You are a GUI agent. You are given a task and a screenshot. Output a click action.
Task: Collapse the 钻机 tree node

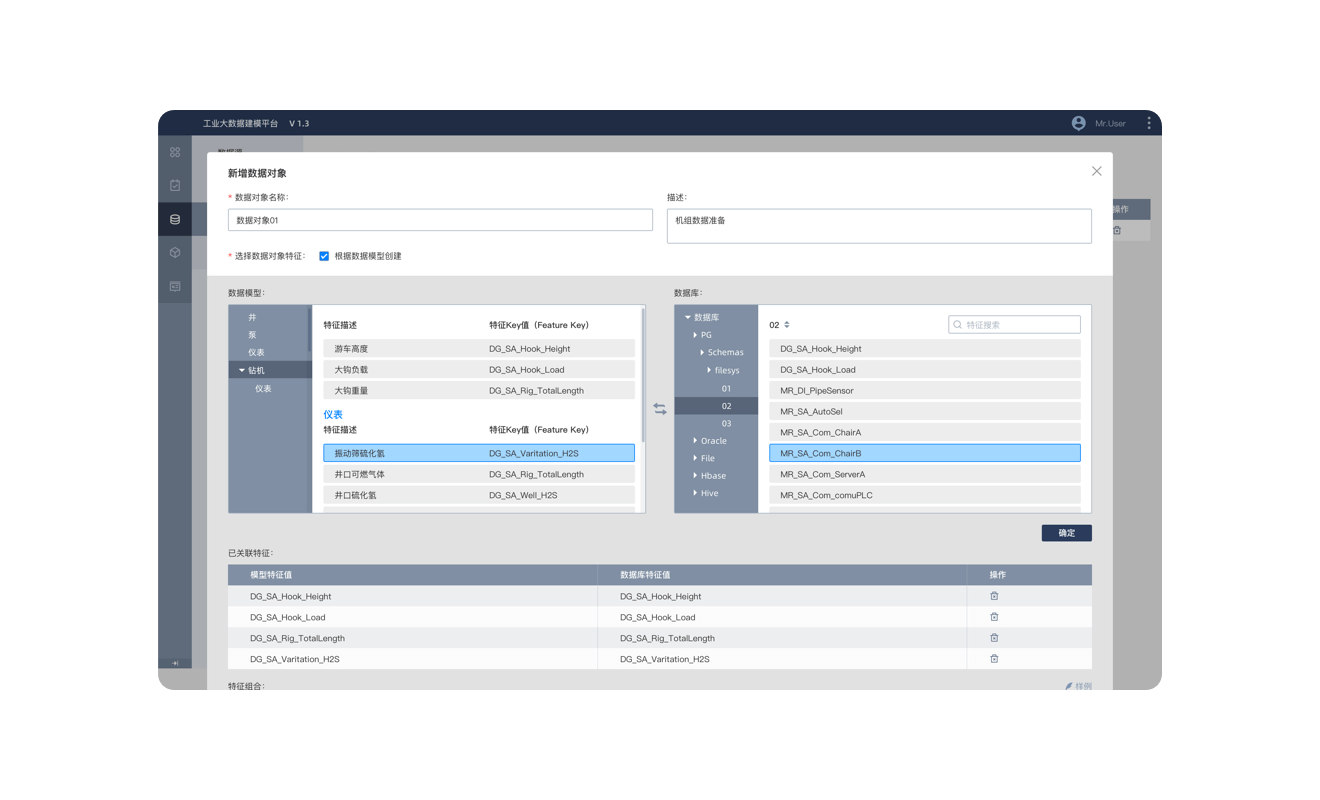pos(242,371)
